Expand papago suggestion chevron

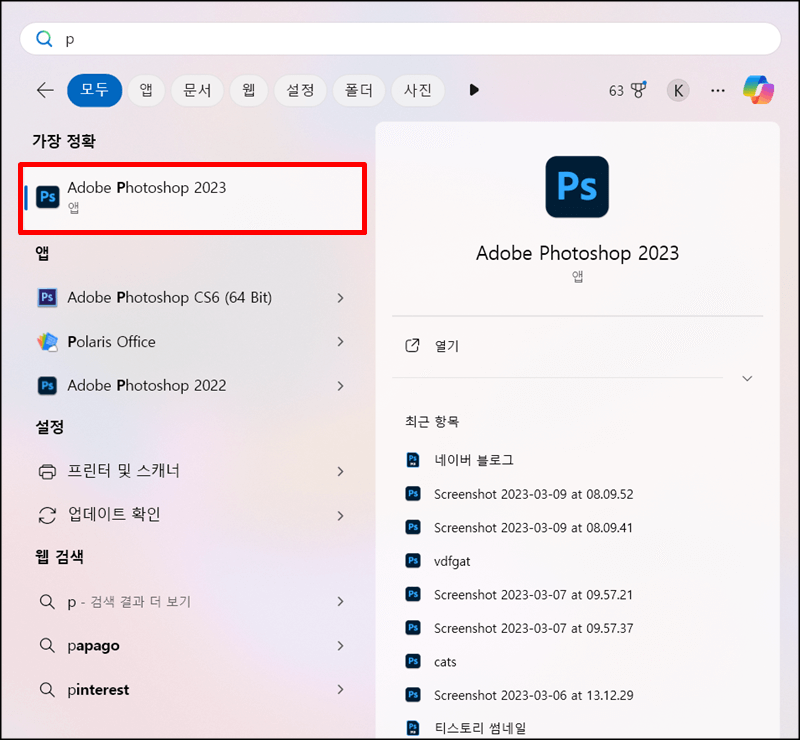pyautogui.click(x=340, y=646)
